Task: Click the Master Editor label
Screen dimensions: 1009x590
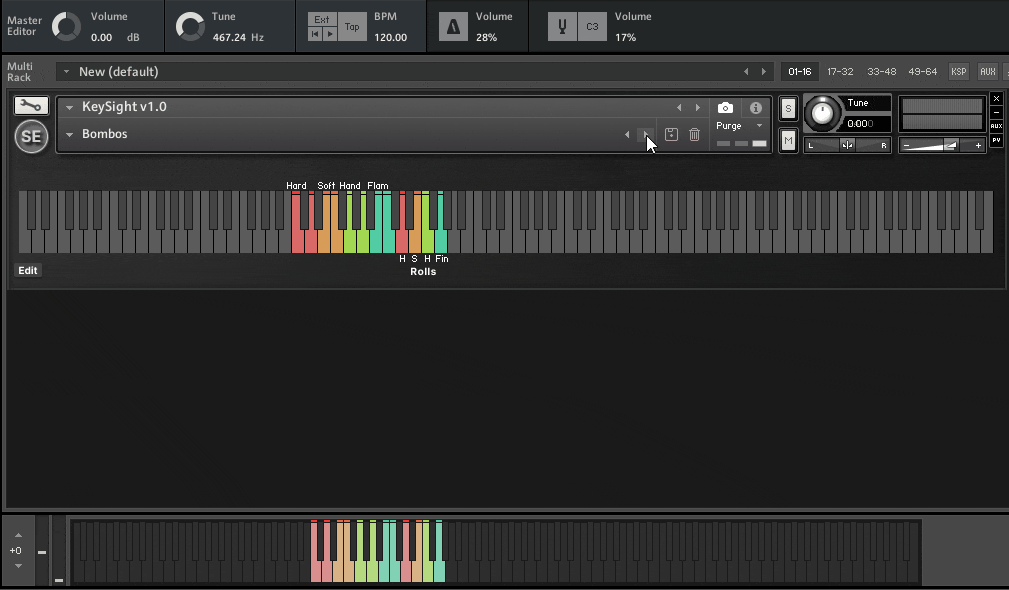Action: point(24,26)
